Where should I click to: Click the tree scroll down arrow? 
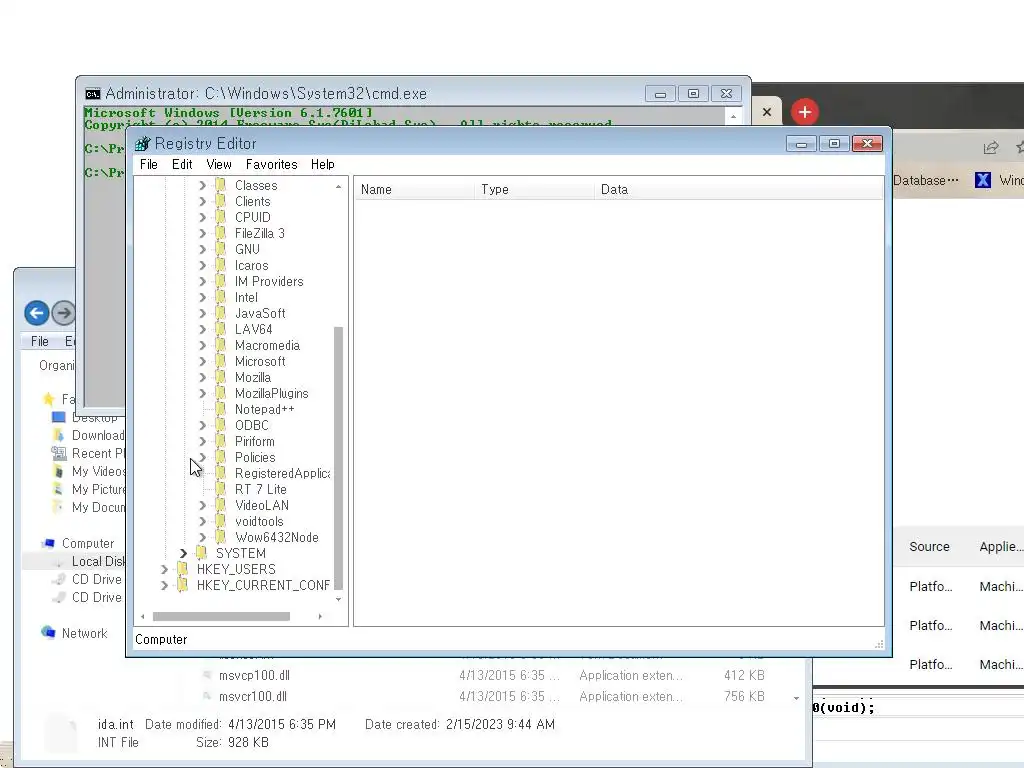coord(338,600)
